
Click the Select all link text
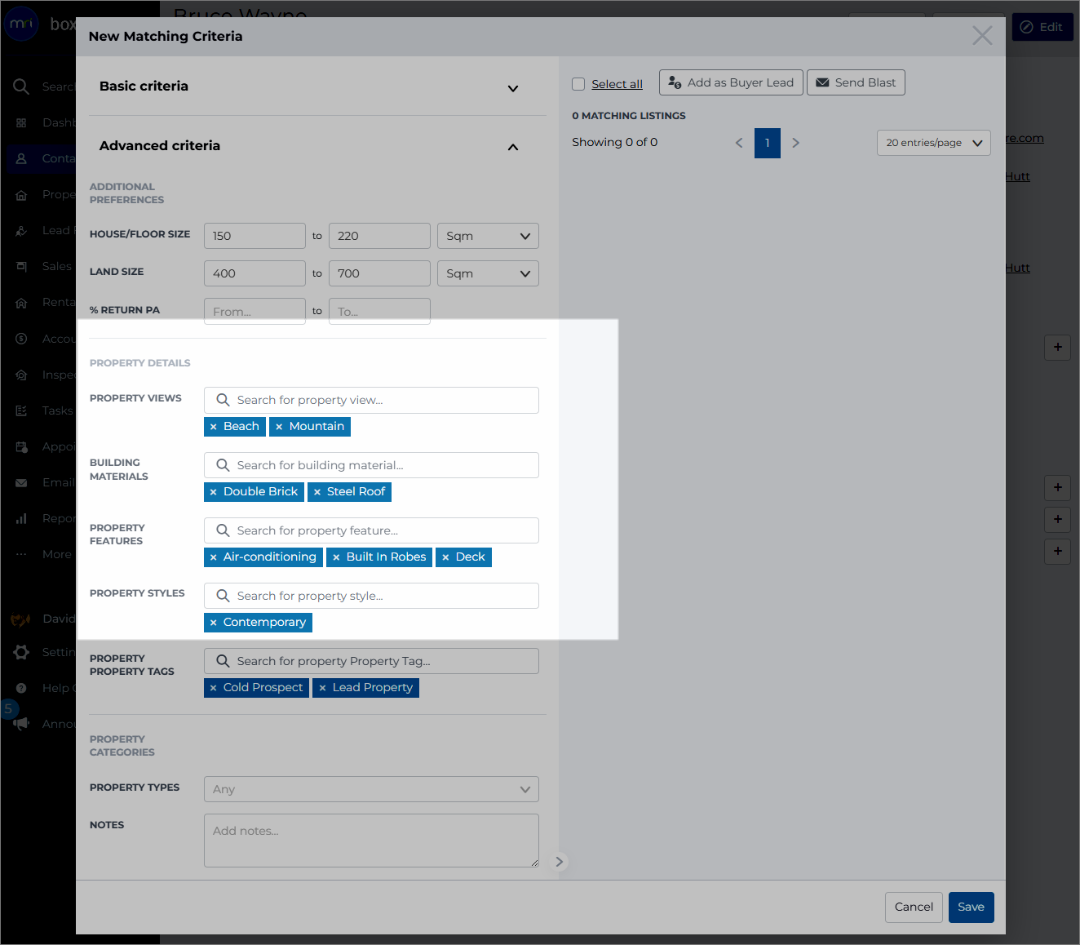[x=616, y=84]
